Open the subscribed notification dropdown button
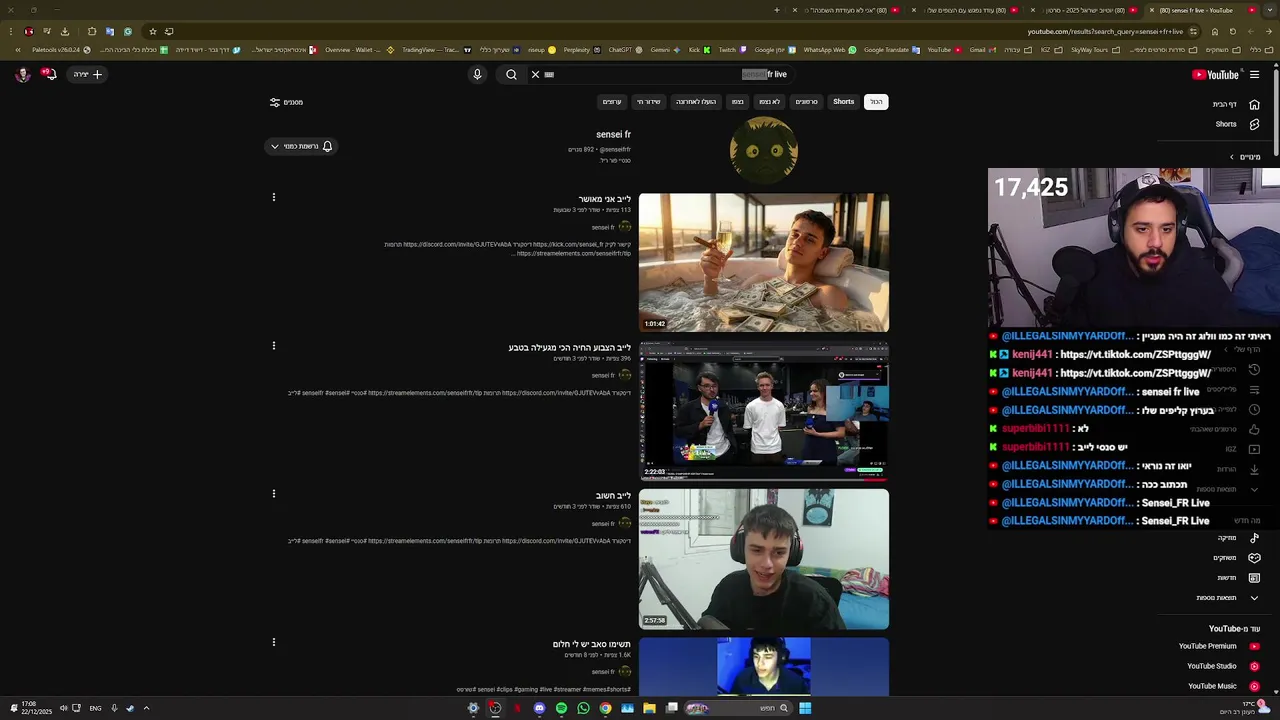Viewport: 1280px width, 720px height. 301,146
